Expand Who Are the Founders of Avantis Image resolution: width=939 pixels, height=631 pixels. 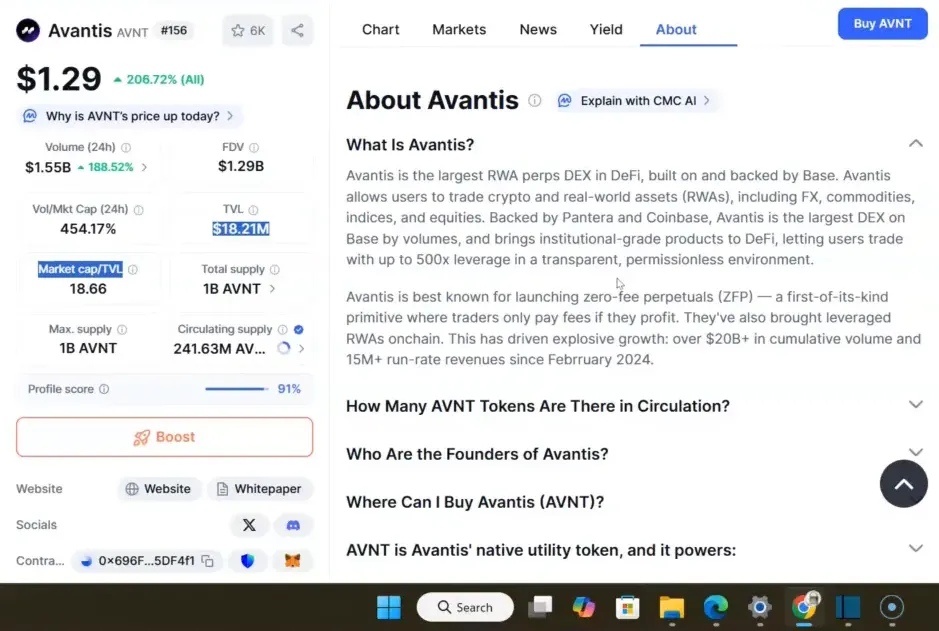click(x=916, y=453)
